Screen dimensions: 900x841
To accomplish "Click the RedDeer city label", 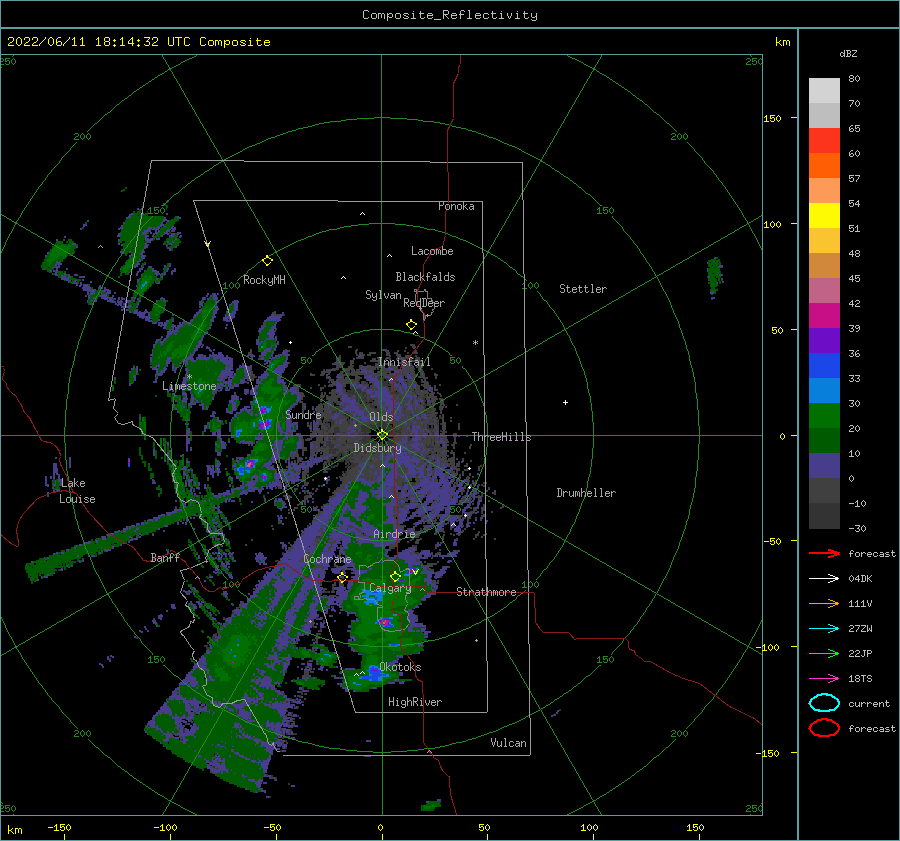I will (424, 303).
